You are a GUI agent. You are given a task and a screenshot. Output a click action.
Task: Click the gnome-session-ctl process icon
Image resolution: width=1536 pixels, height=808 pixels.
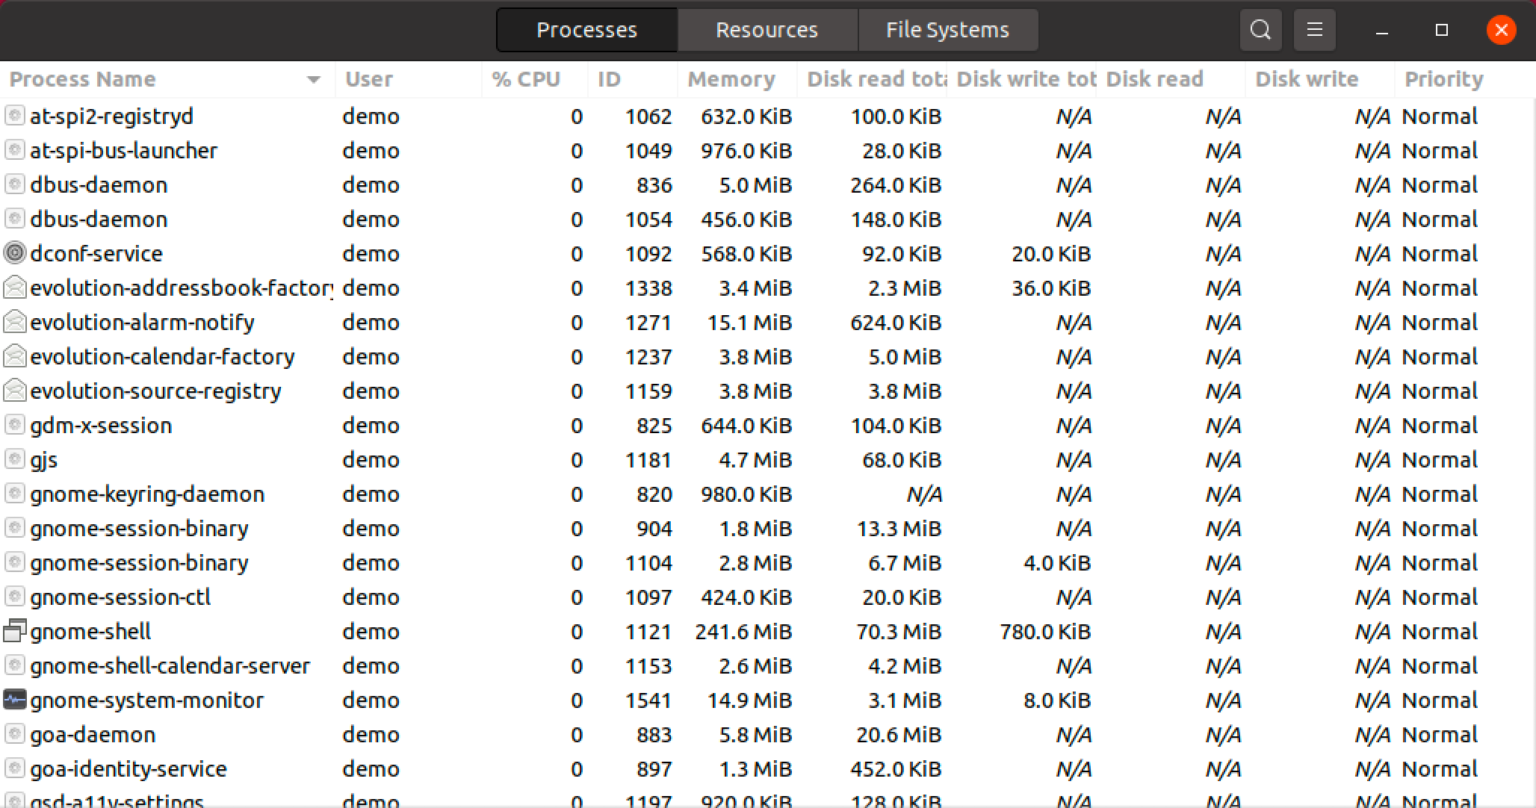(14, 597)
